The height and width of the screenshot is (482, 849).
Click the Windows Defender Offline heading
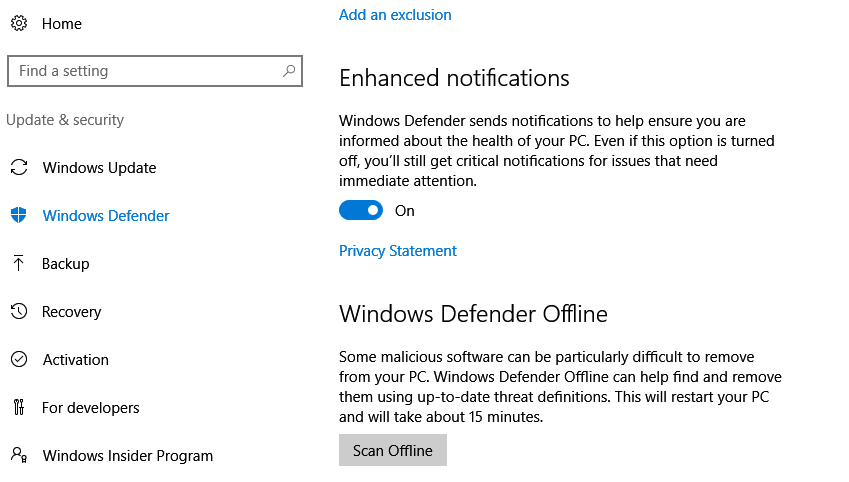(x=473, y=314)
